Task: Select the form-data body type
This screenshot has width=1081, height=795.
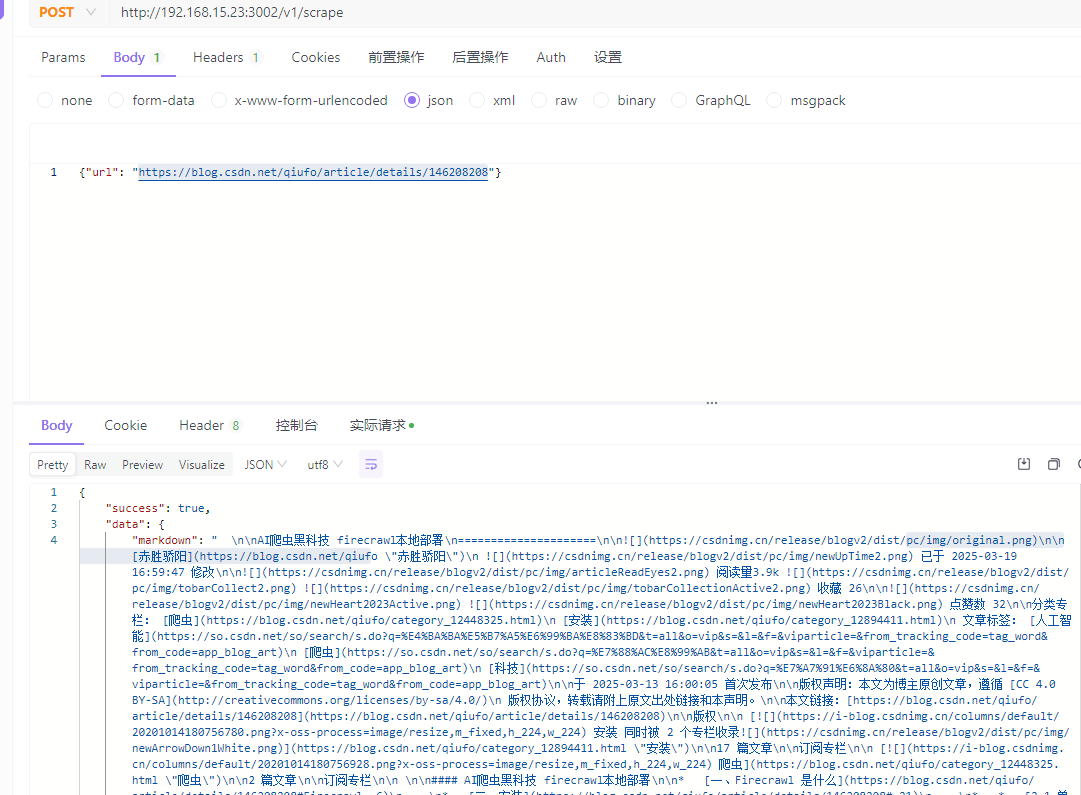Action: coord(152,101)
